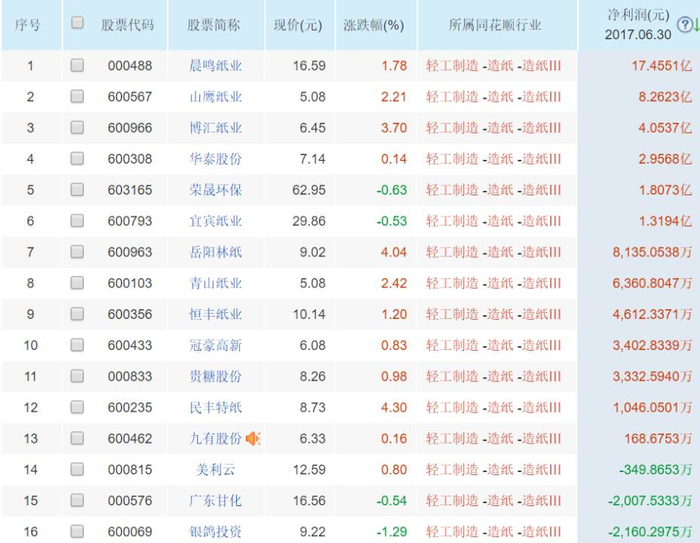Open the 博汇纸业 stock link

click(215, 128)
